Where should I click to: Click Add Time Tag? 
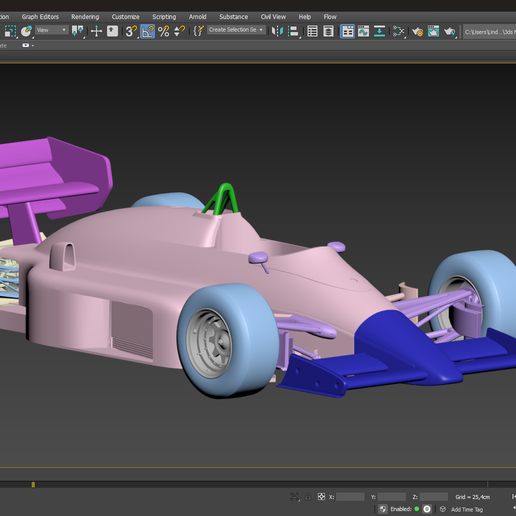pos(467,509)
